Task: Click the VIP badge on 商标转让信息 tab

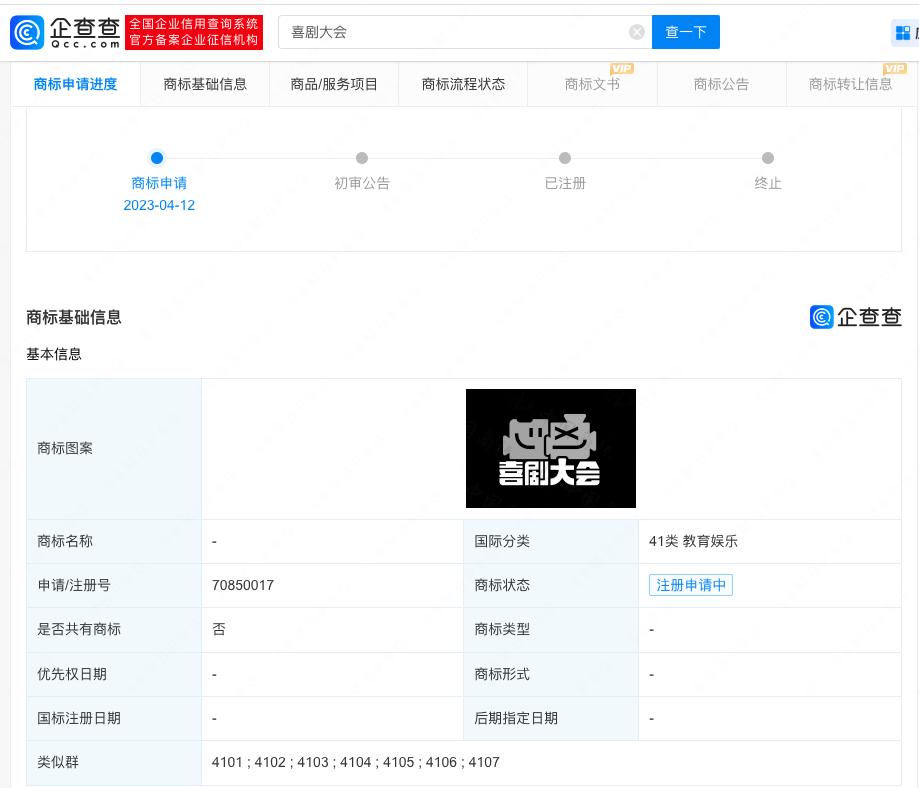Action: pos(895,68)
